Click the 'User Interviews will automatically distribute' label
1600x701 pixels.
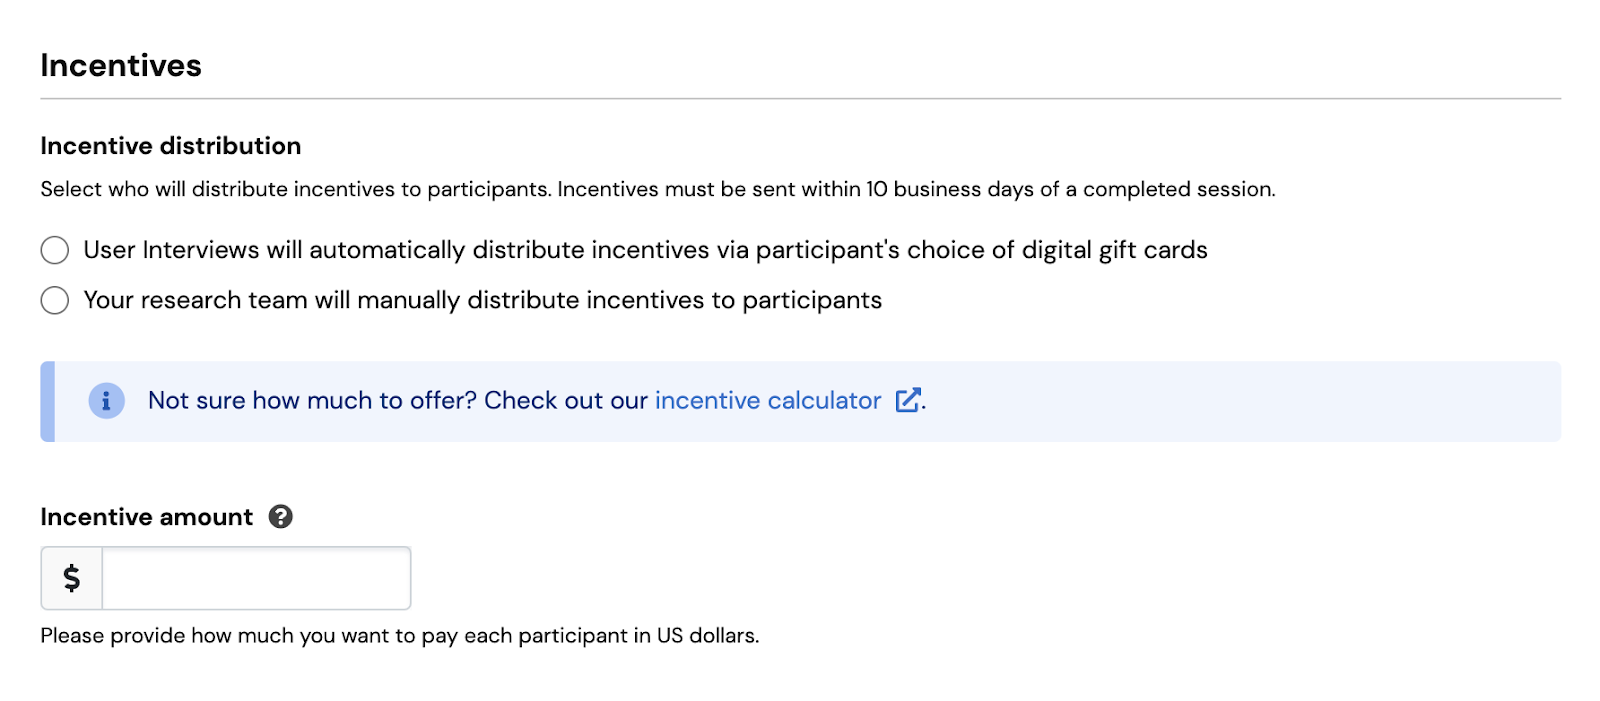pos(645,250)
